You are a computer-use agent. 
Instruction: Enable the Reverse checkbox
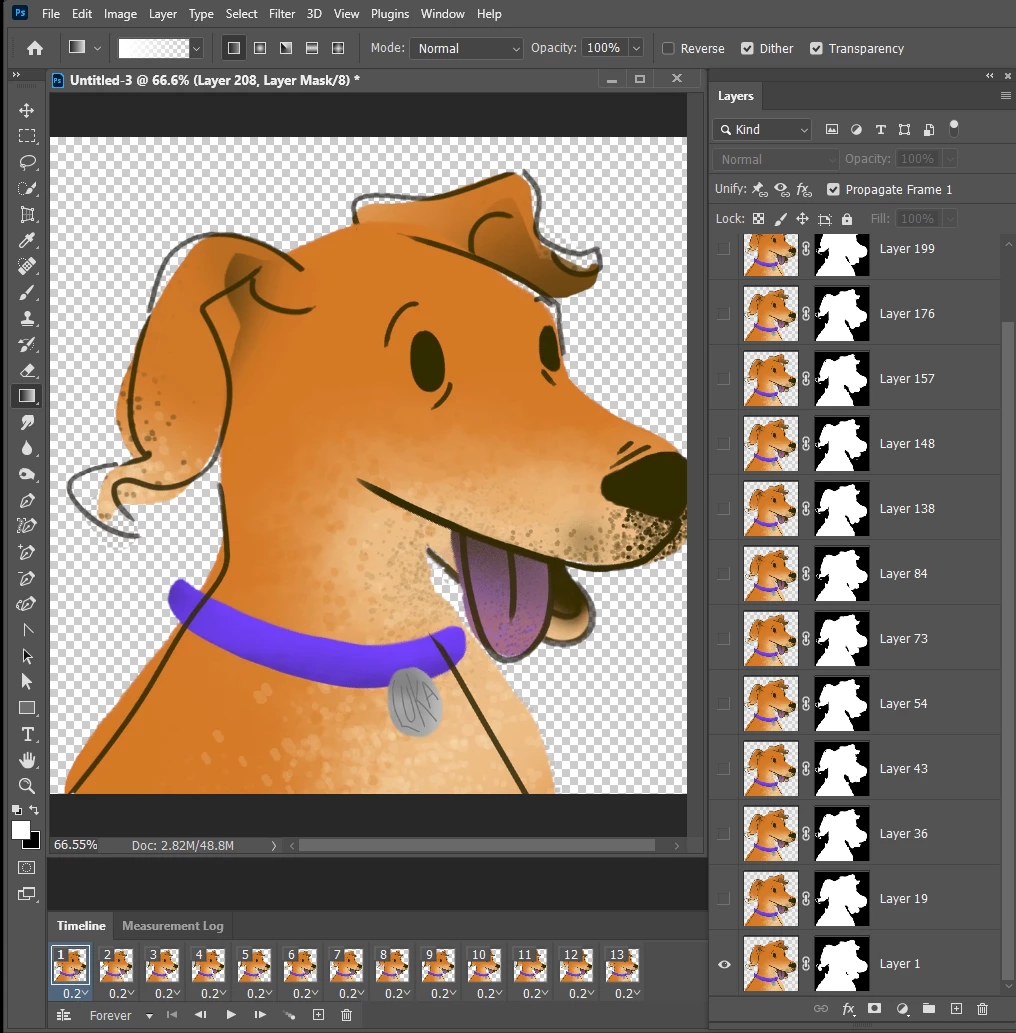[668, 48]
